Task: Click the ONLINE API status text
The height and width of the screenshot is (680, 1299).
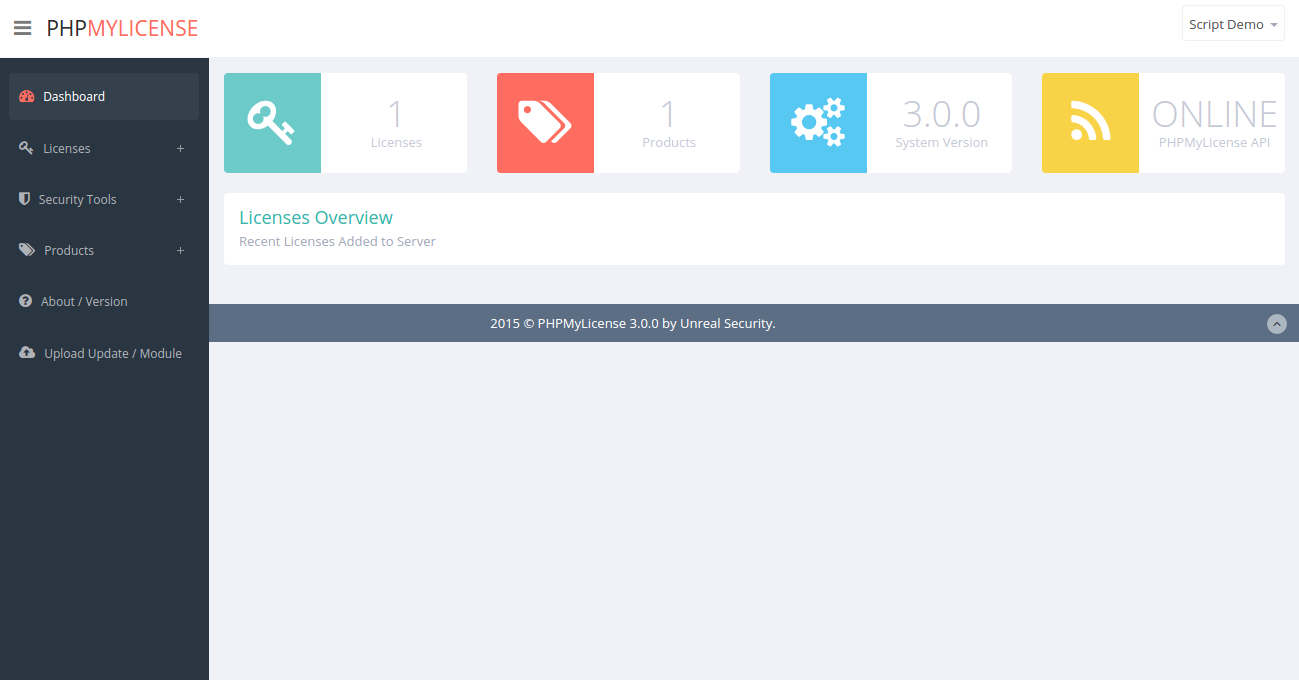Action: click(x=1214, y=115)
